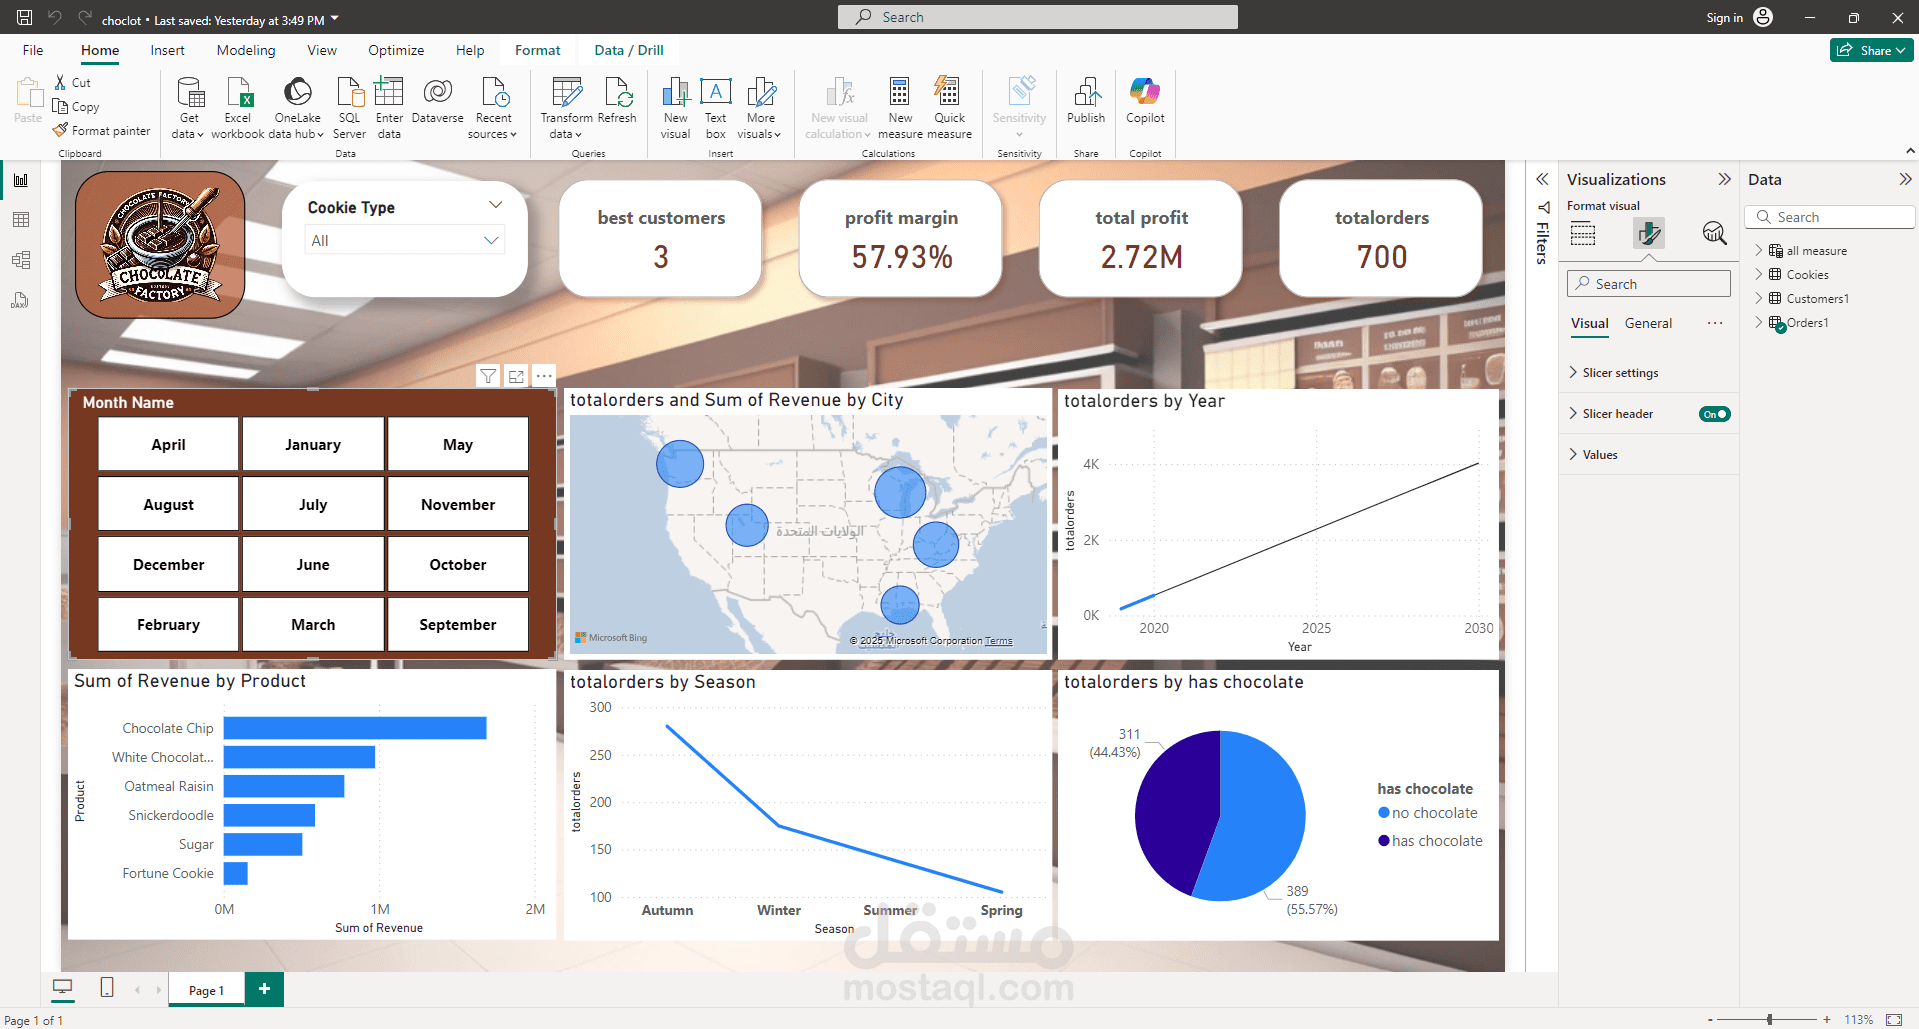Adjust the zoom slider handle
Viewport: 1919px width, 1029px height.
point(1769,1019)
